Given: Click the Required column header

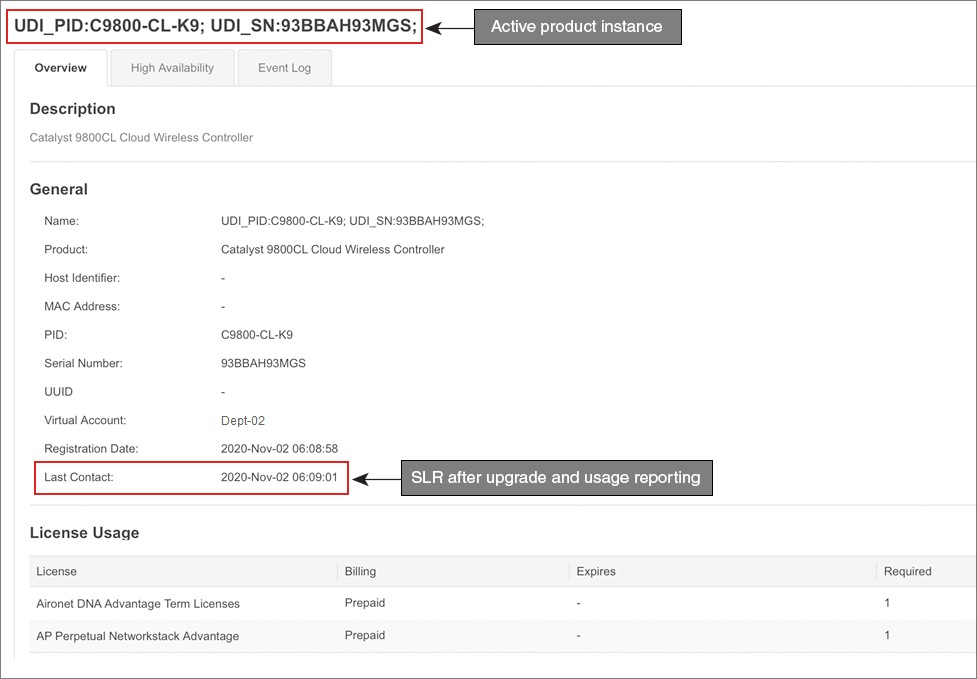Looking at the screenshot, I should click(904, 571).
